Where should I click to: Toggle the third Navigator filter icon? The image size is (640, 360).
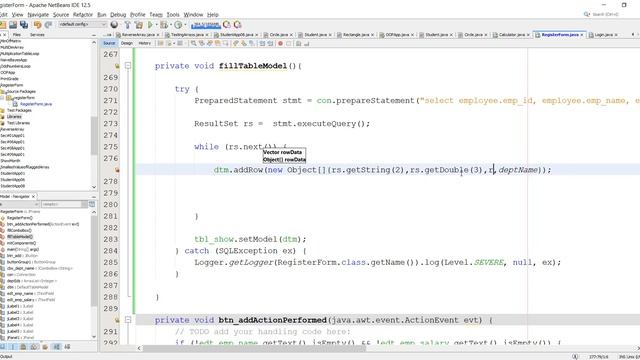[23, 347]
